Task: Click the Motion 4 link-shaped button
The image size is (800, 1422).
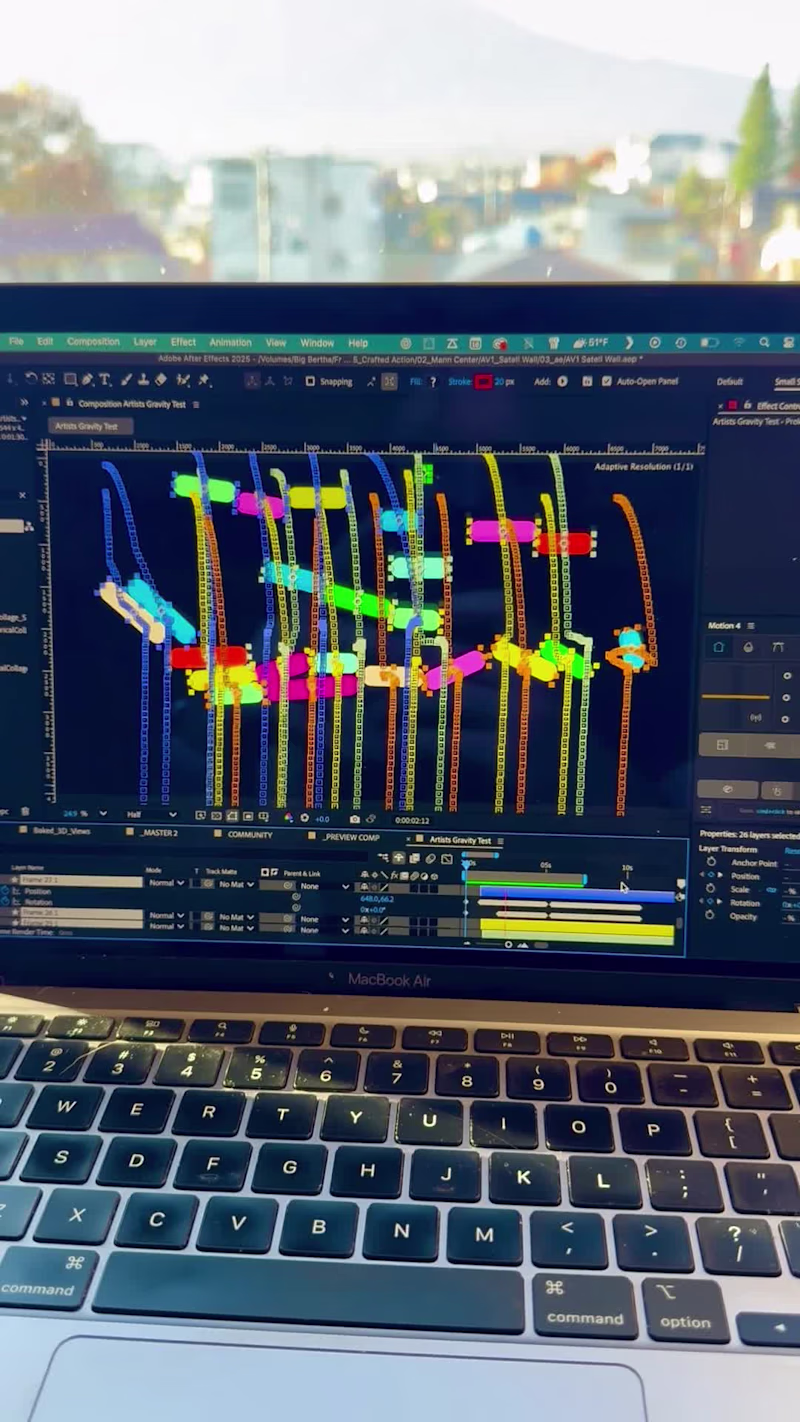Action: coord(728,789)
